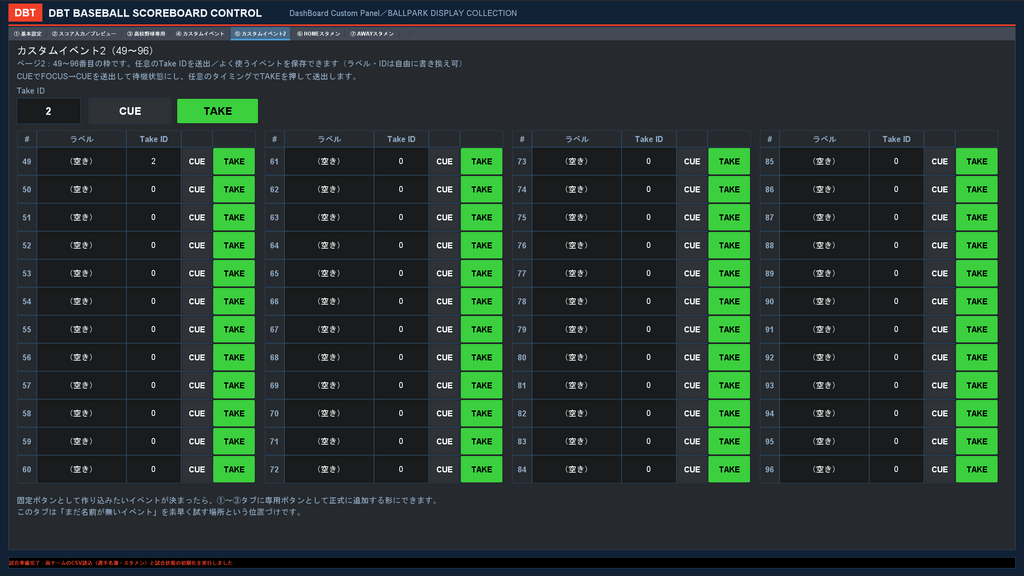The width and height of the screenshot is (1024, 576).
Task: Click CUE for row 50
Action: (x=197, y=189)
